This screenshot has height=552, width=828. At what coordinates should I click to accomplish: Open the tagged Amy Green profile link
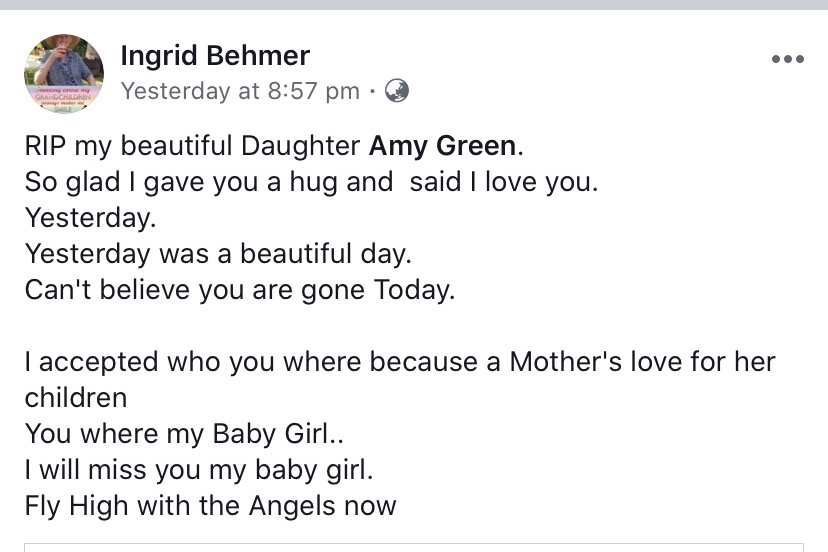pyautogui.click(x=442, y=146)
